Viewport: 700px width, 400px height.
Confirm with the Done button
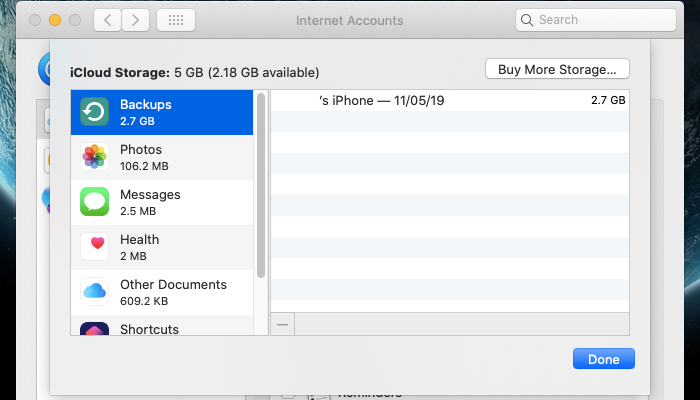coord(604,359)
